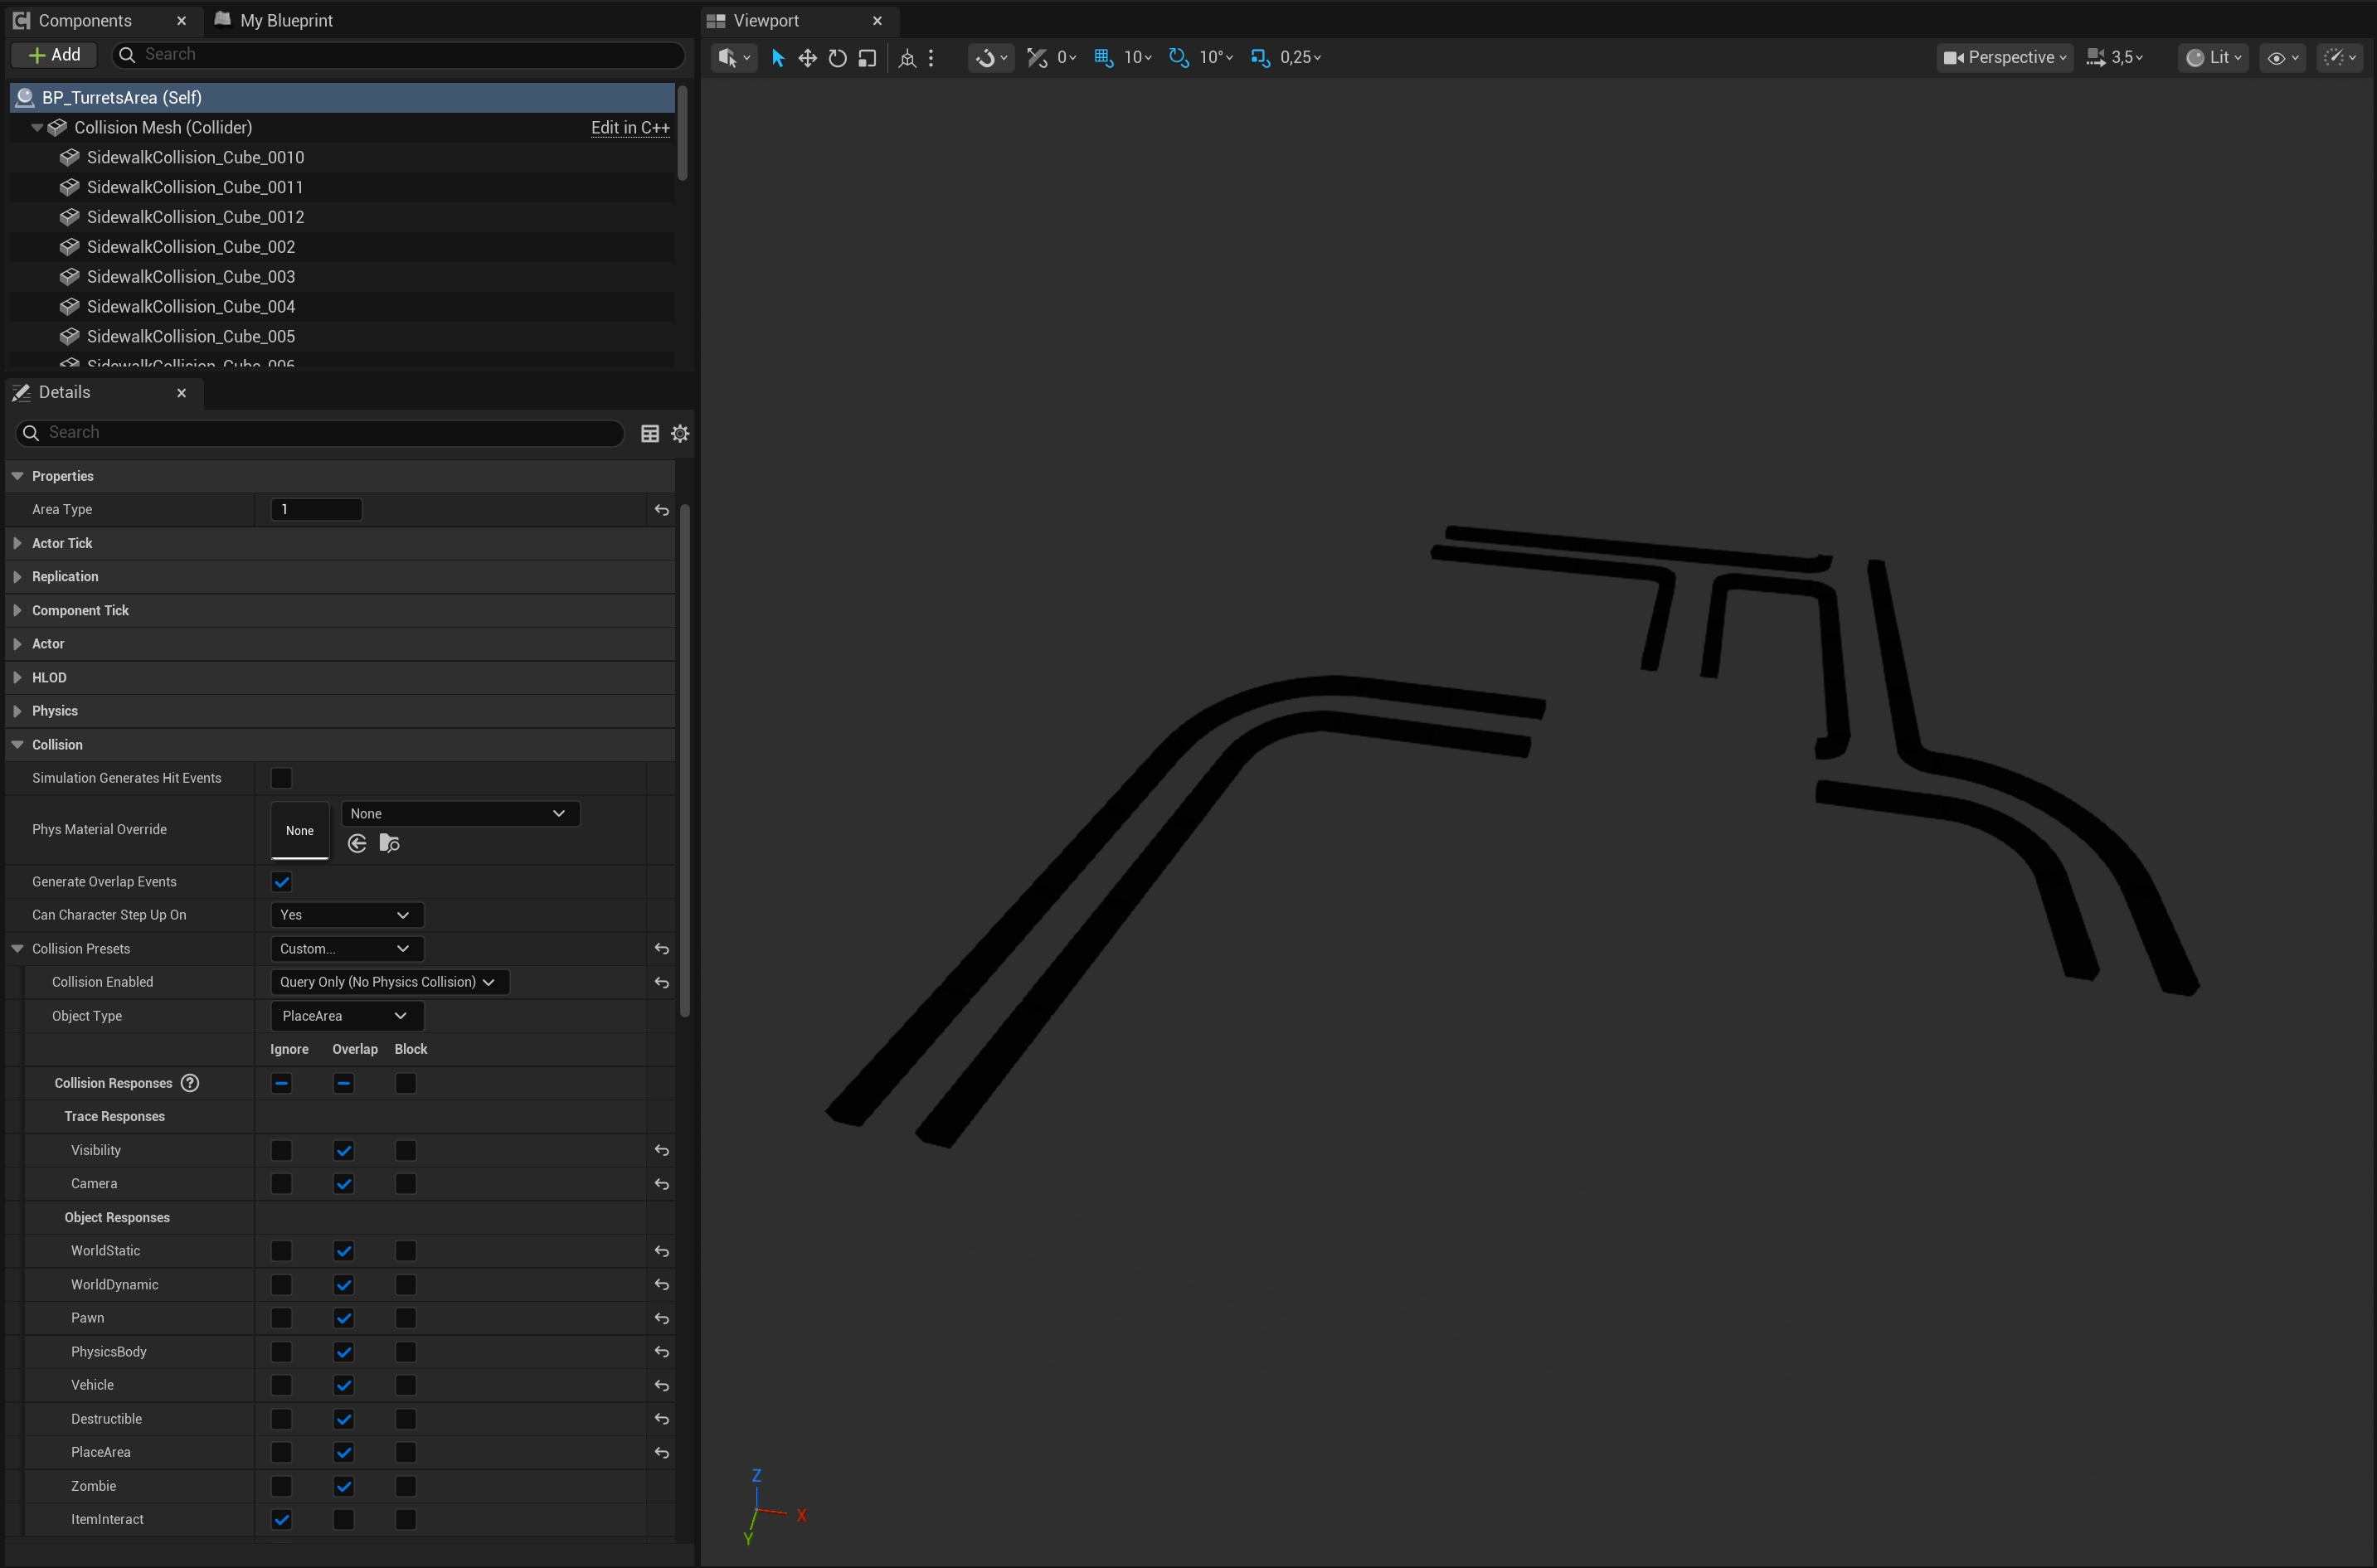Enable Simulation Generates Hit Events checkbox
The width and height of the screenshot is (2377, 1568).
click(x=282, y=778)
